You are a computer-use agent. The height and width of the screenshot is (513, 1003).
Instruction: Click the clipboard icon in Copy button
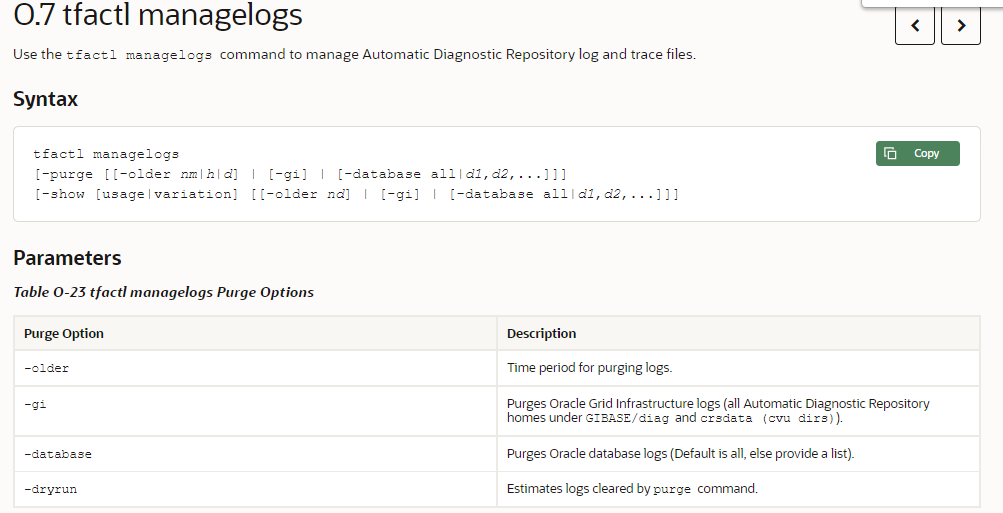pyautogui.click(x=891, y=153)
